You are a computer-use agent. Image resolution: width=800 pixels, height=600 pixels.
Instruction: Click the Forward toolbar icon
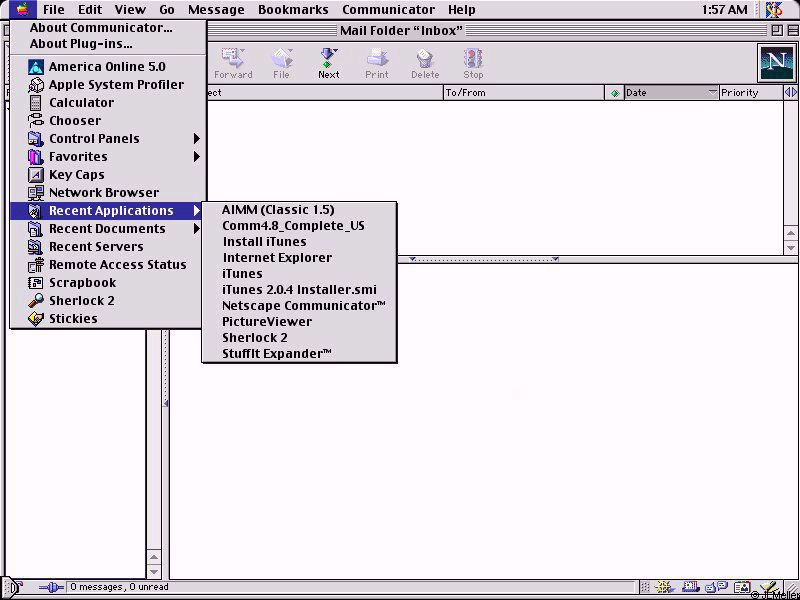pos(233,62)
